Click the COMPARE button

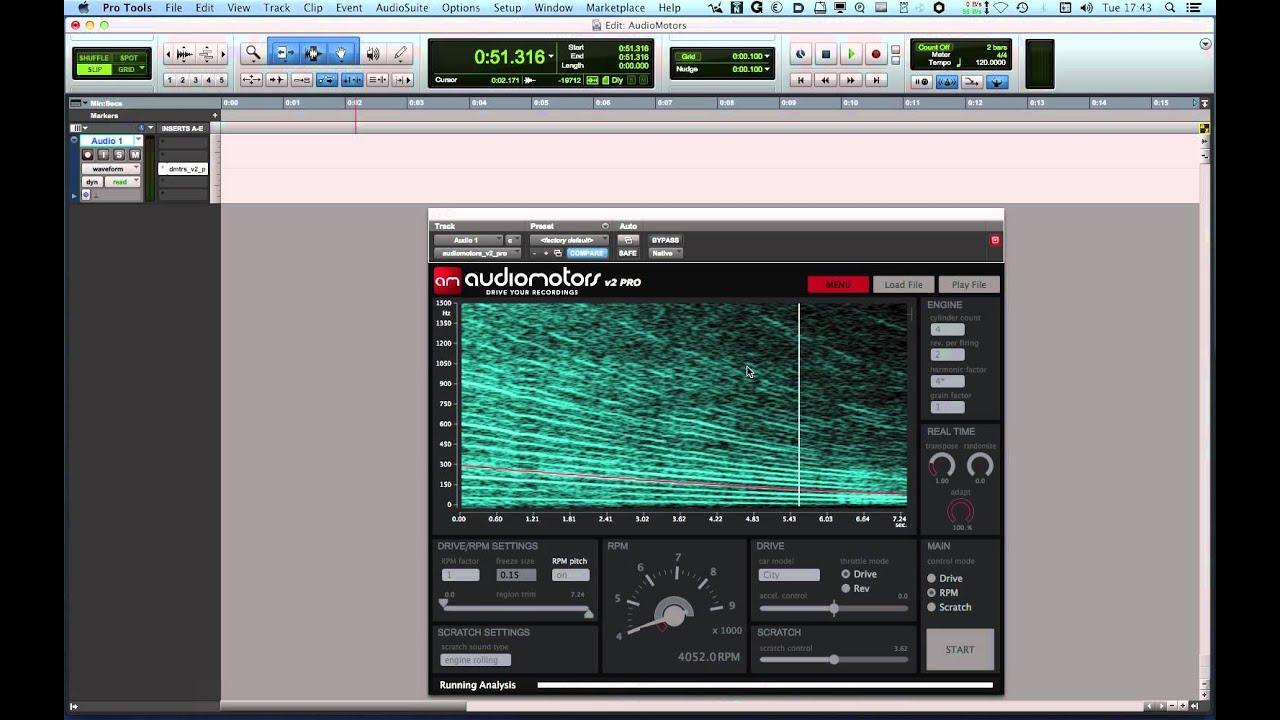coord(587,253)
